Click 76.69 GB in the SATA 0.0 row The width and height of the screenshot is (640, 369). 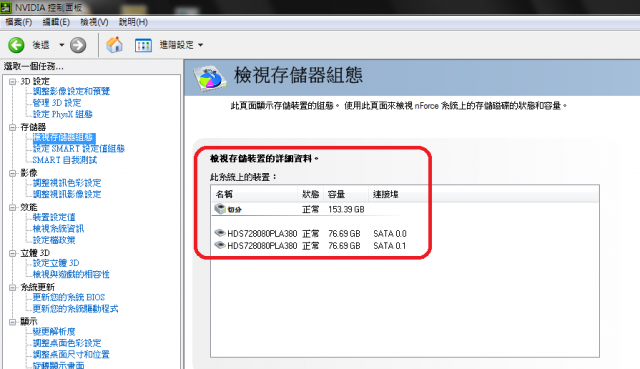[x=344, y=233]
